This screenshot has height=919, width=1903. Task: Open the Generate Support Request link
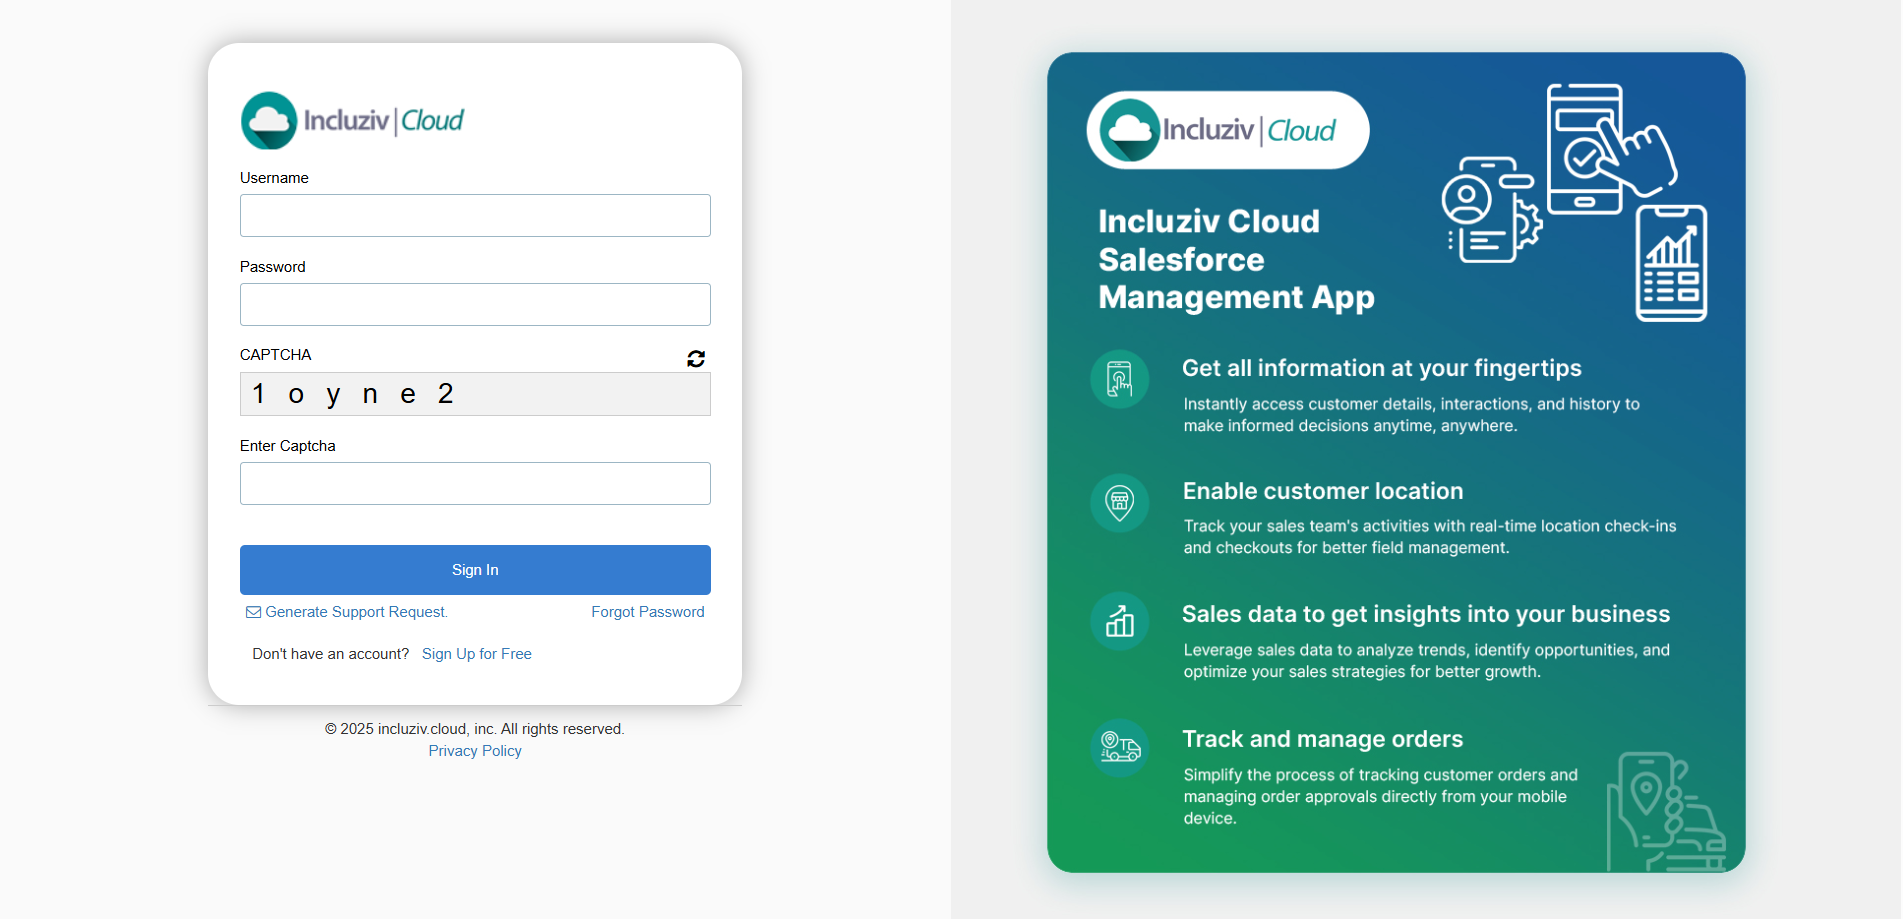[356, 612]
